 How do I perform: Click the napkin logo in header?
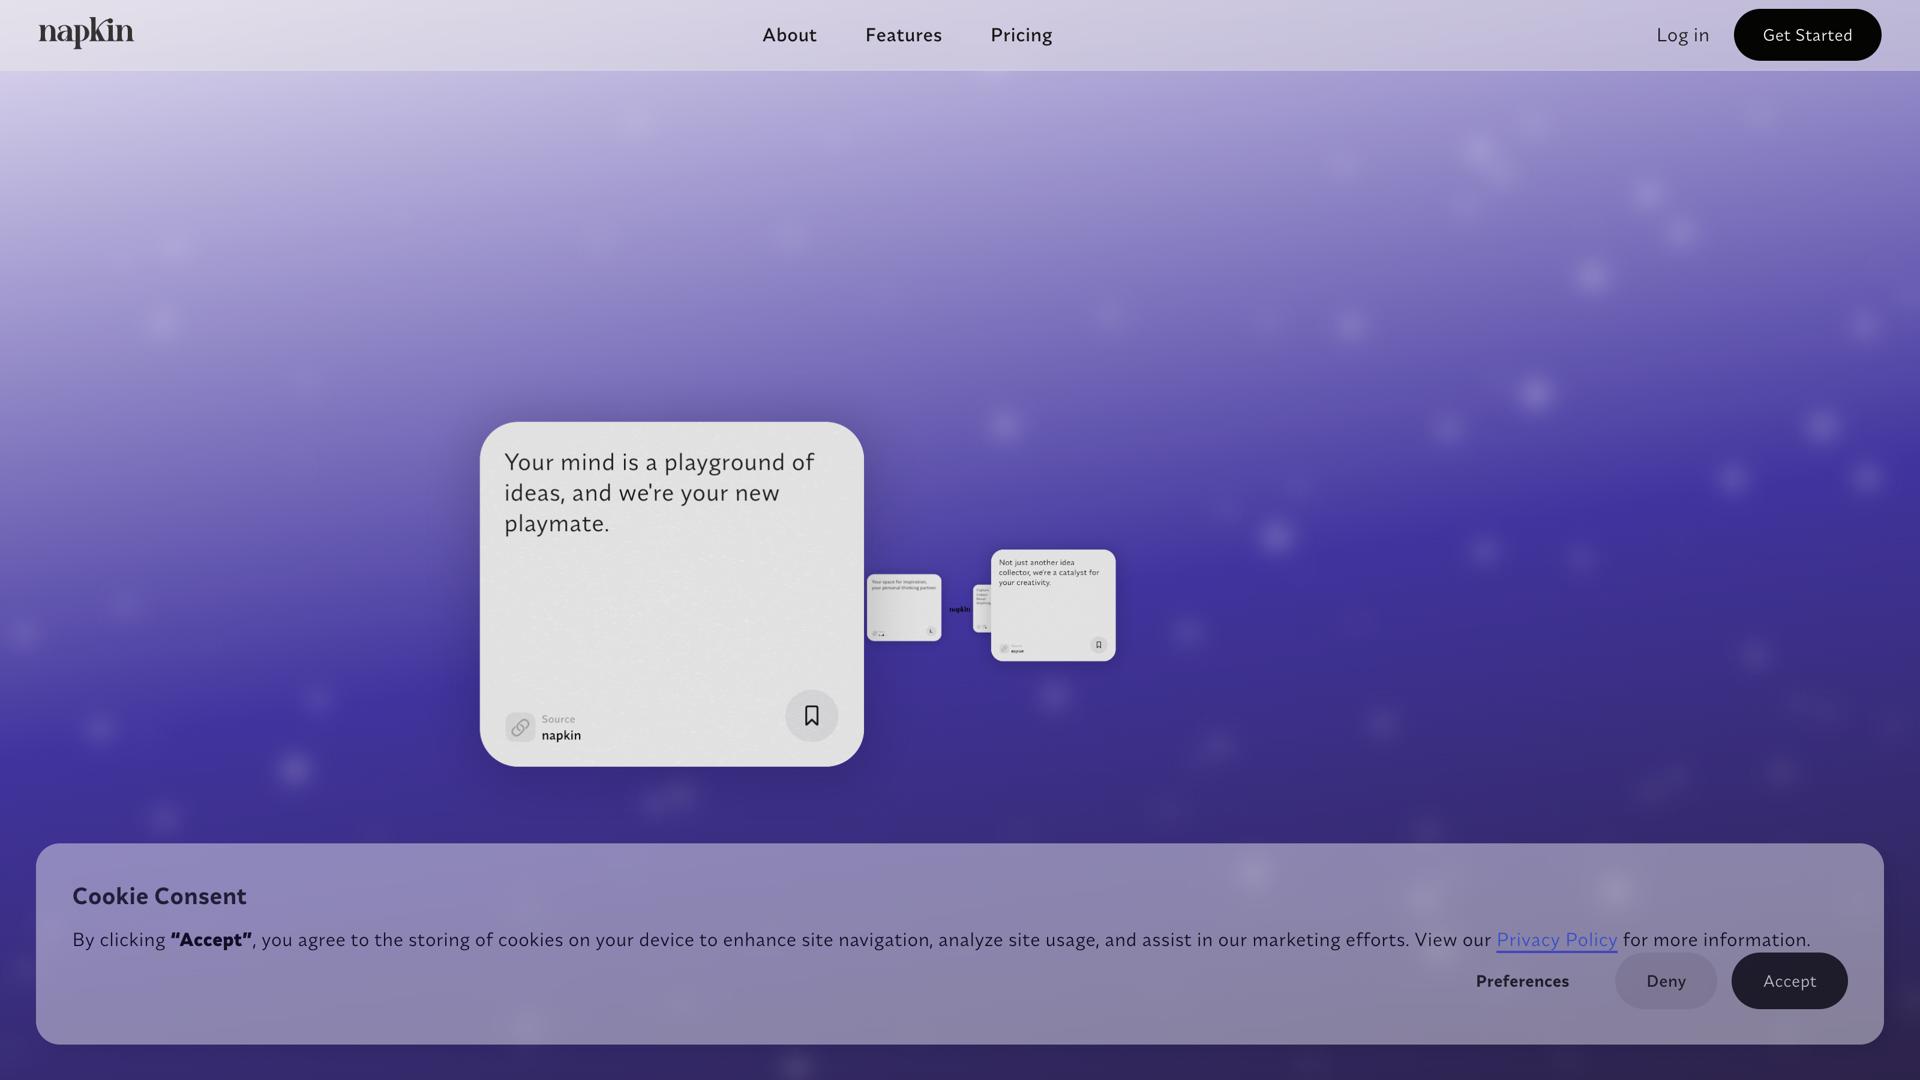[86, 33]
